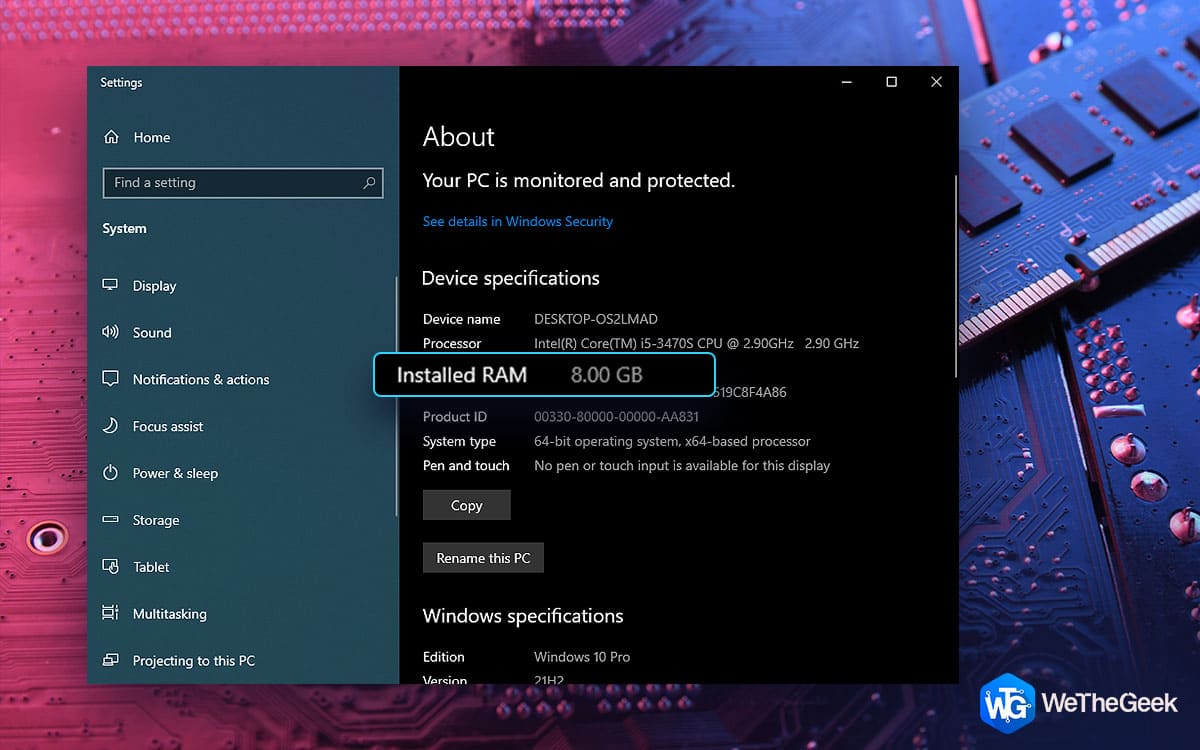This screenshot has height=750, width=1200.
Task: Select the No pen or touch input text
Action: 682,465
